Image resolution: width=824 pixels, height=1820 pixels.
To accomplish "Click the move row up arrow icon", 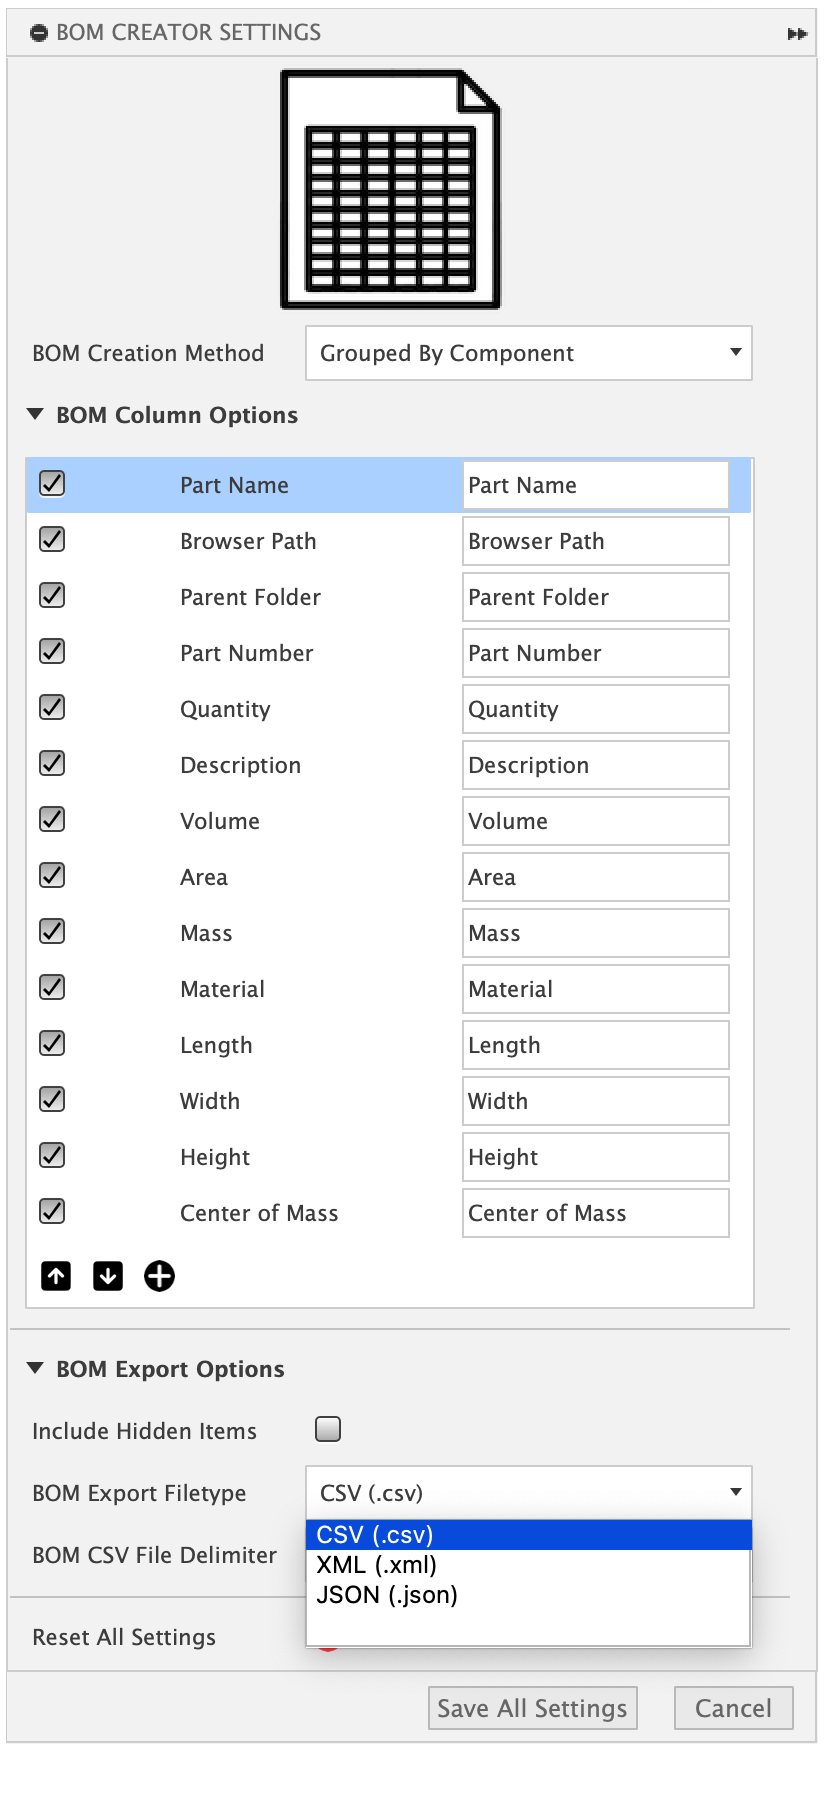I will [x=56, y=1276].
